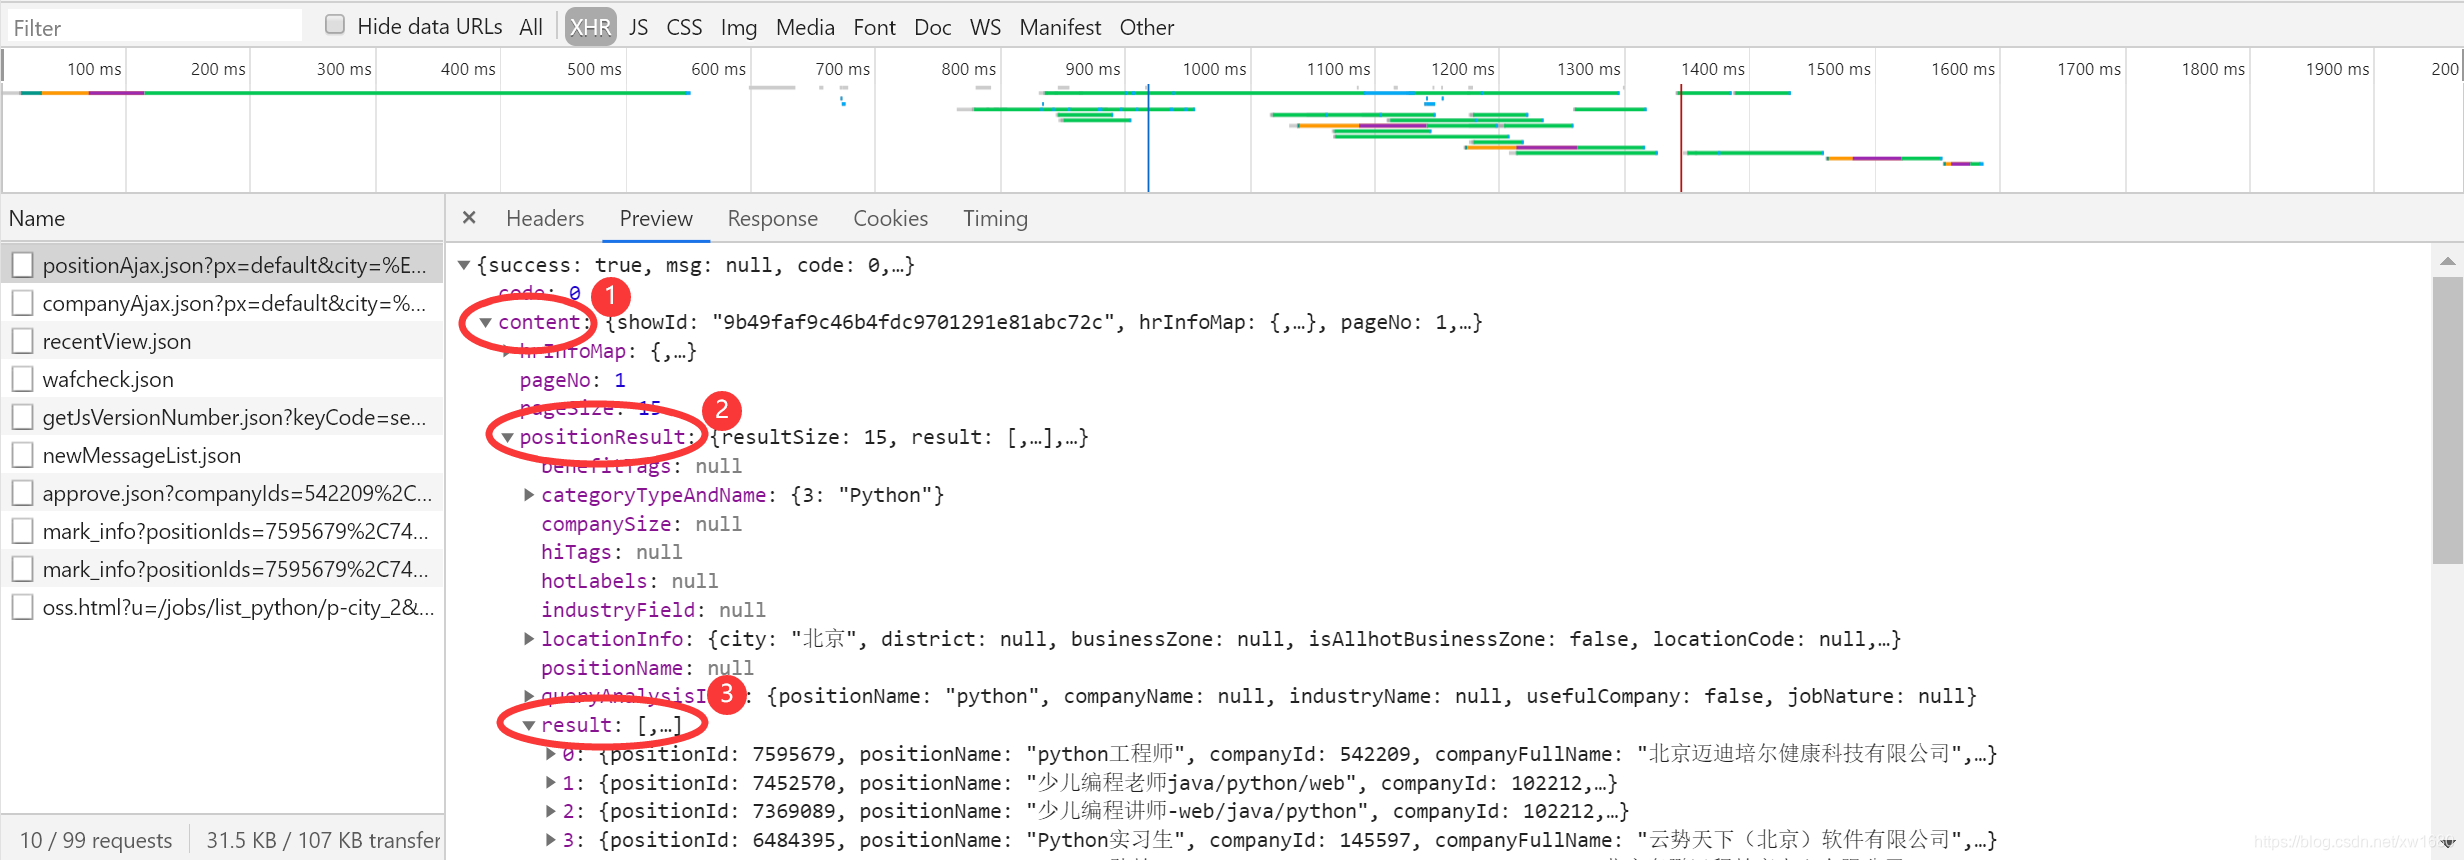Select oss.html request file icon
This screenshot has height=860, width=2464.
point(22,607)
